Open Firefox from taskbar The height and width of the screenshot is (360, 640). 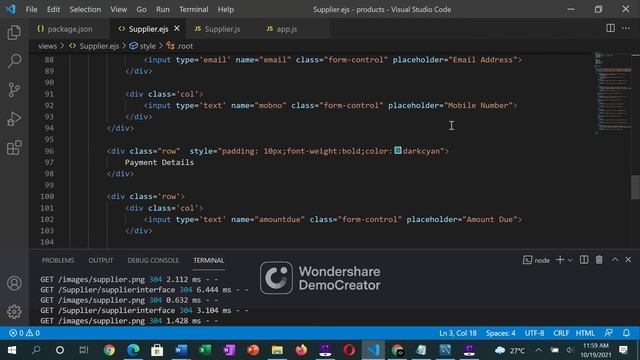tap(301, 350)
